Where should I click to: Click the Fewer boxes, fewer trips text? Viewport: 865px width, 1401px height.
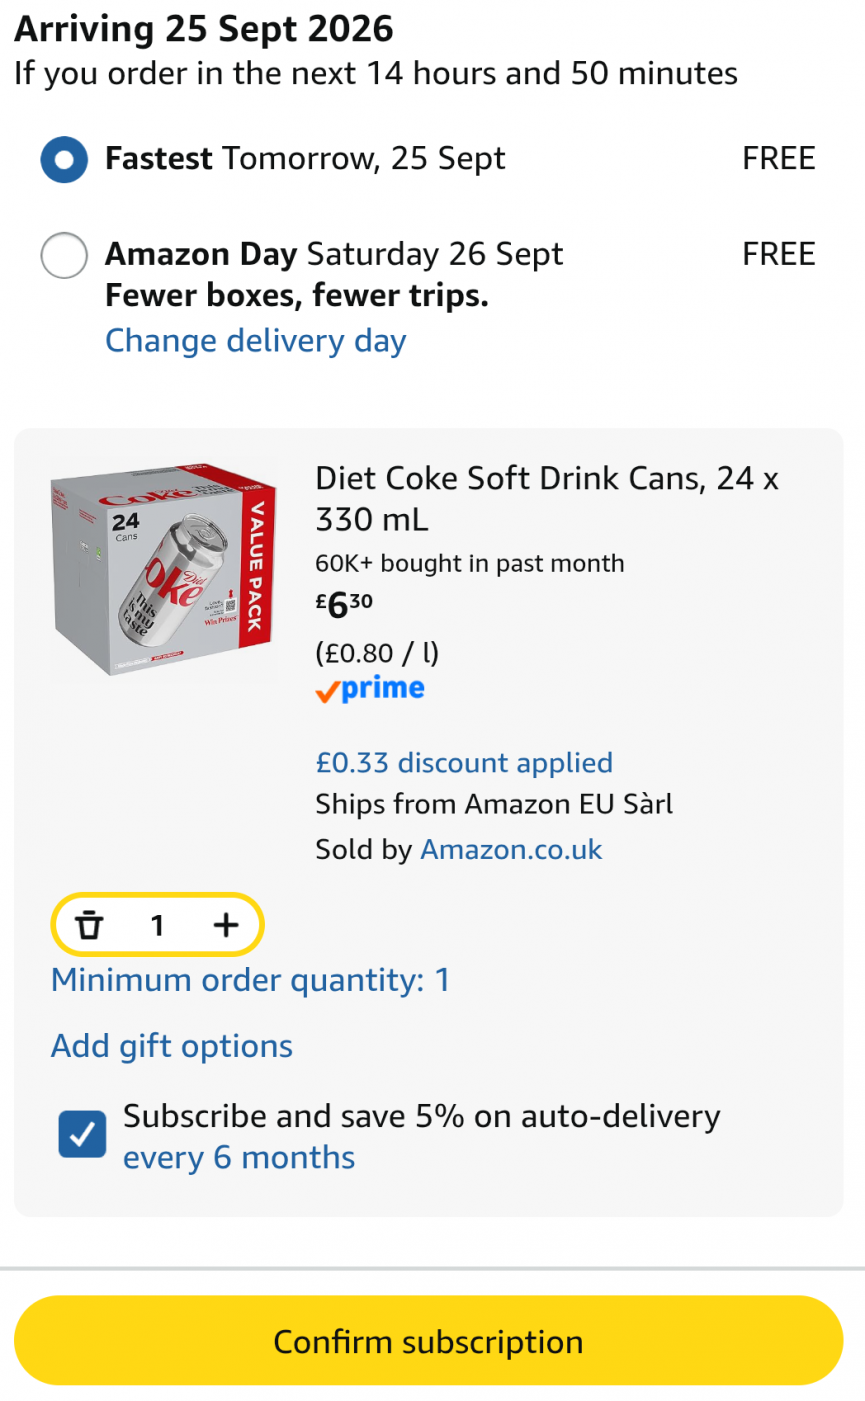(297, 296)
